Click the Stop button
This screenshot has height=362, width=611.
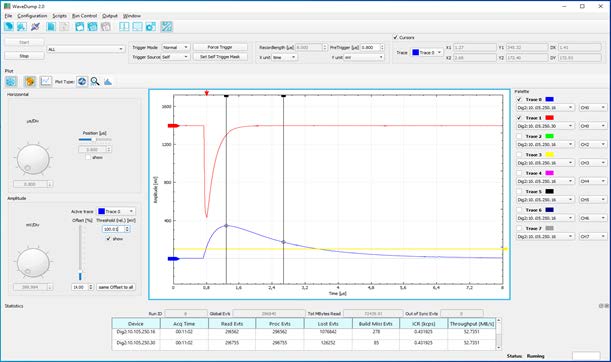pos(24,56)
